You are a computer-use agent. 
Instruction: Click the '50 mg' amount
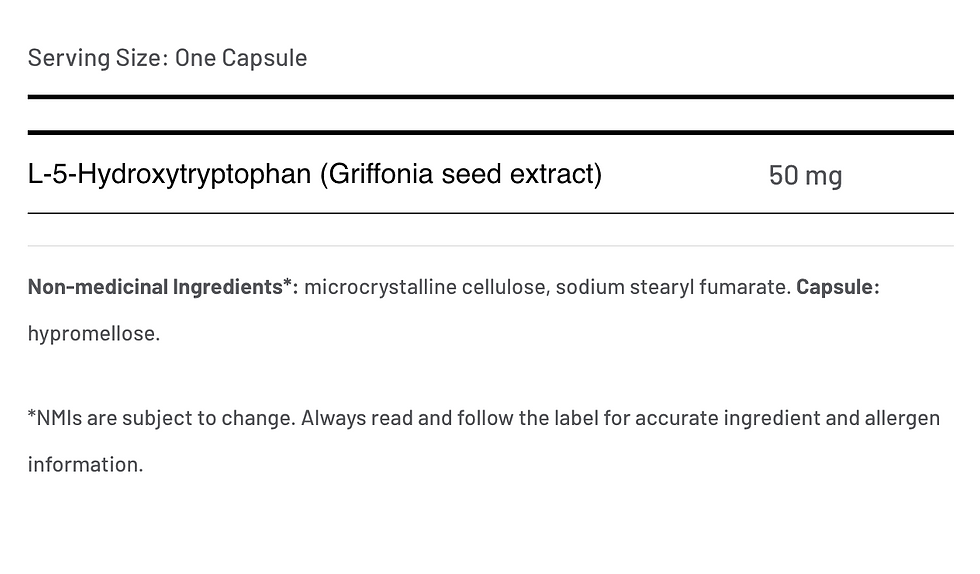805,176
